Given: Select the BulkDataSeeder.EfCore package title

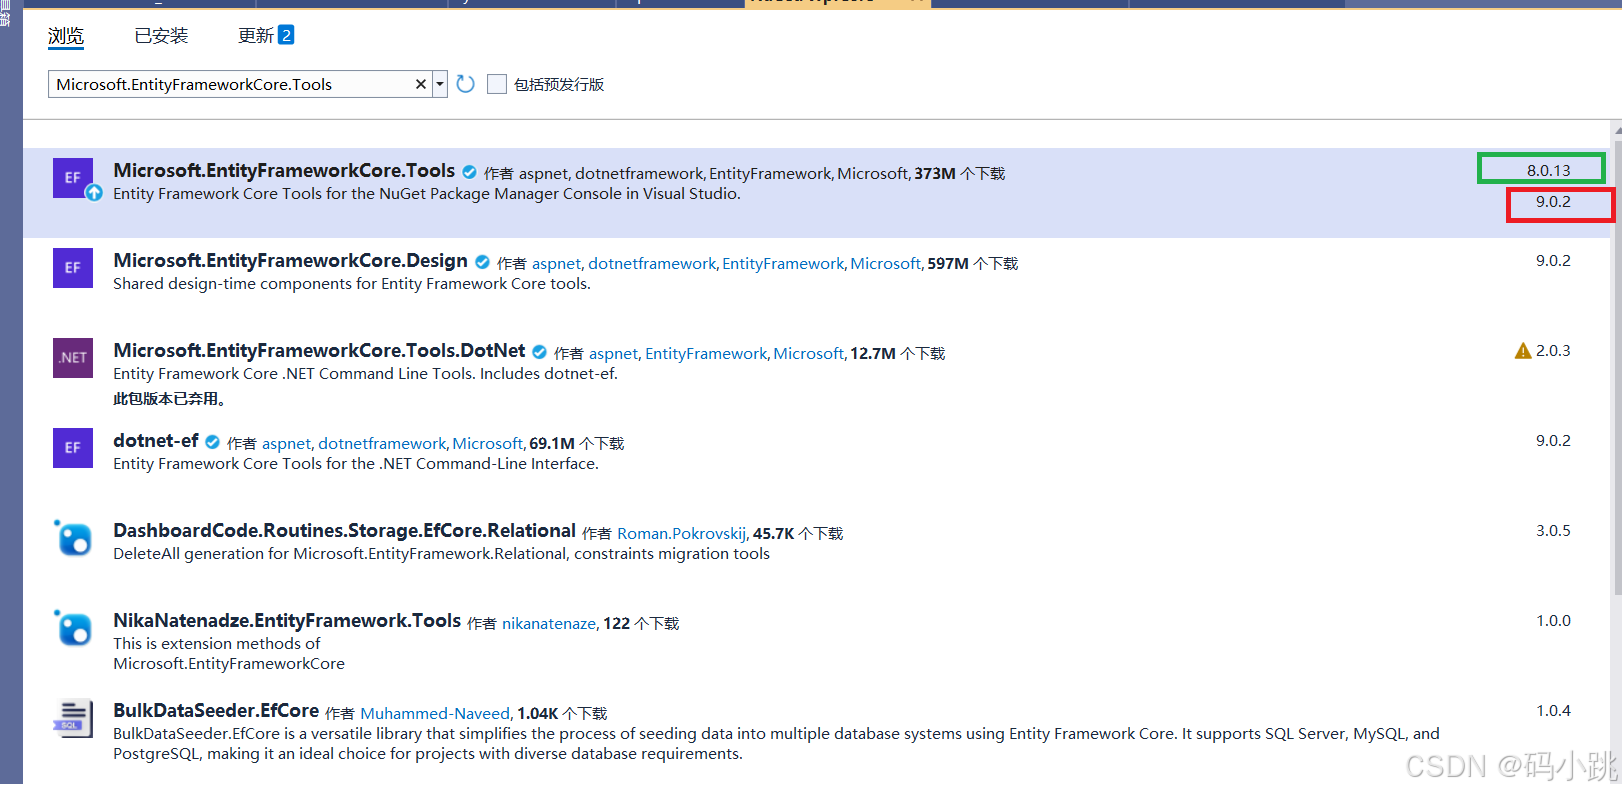Looking at the screenshot, I should click(x=216, y=710).
